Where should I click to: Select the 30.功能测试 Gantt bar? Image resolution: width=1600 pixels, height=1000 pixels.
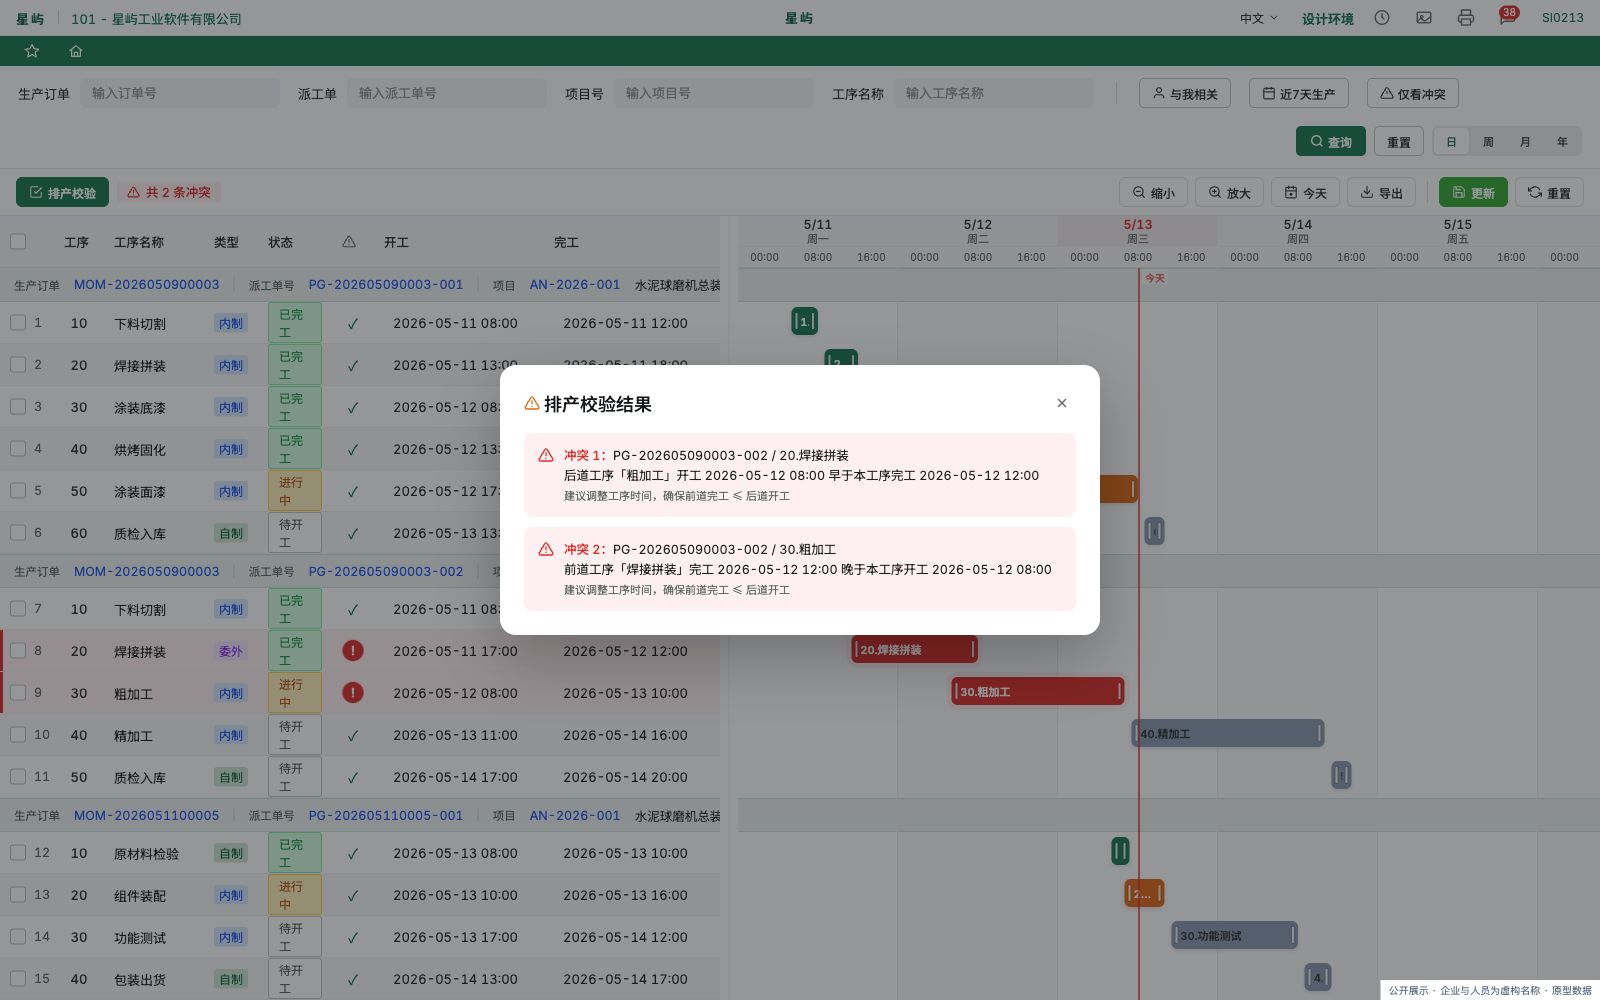pos(1235,935)
